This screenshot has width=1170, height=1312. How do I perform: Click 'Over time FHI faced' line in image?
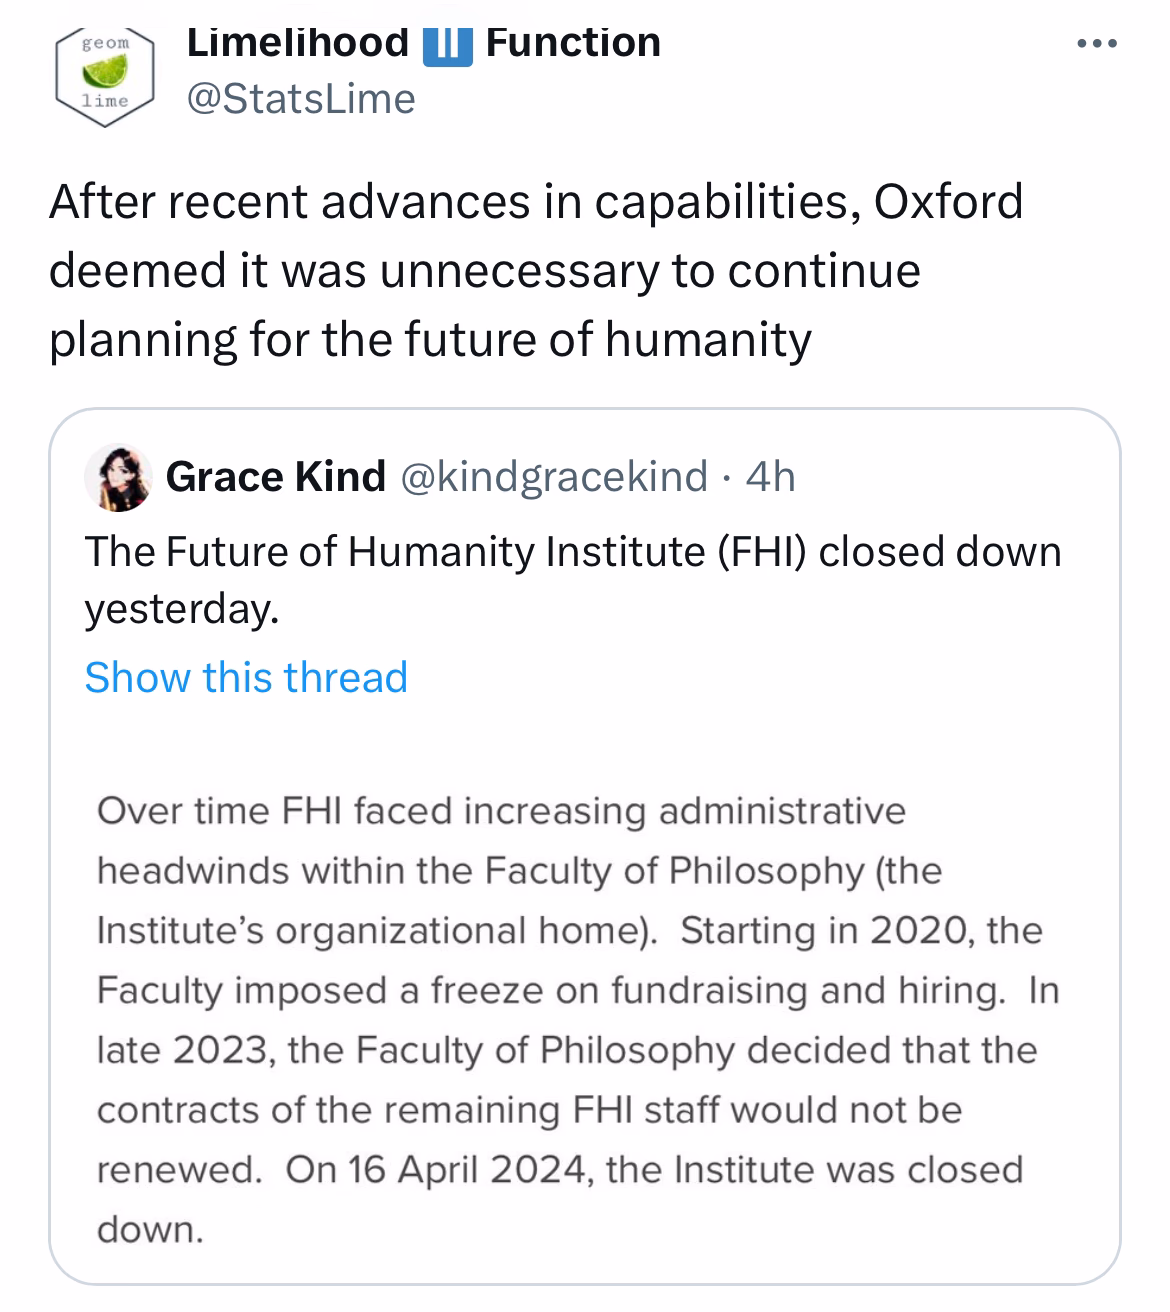tap(501, 810)
